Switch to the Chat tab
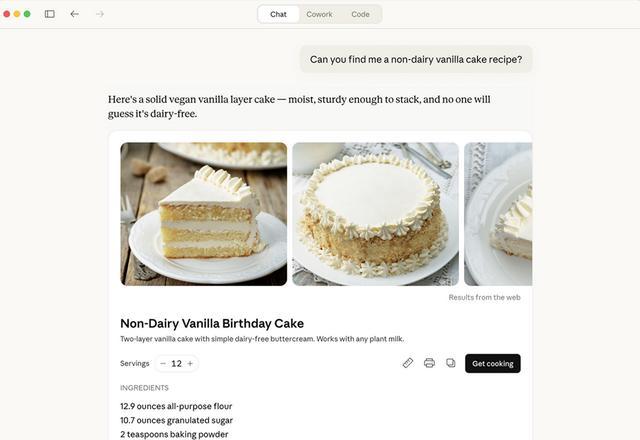Viewport: 640px width, 440px height. click(x=278, y=14)
